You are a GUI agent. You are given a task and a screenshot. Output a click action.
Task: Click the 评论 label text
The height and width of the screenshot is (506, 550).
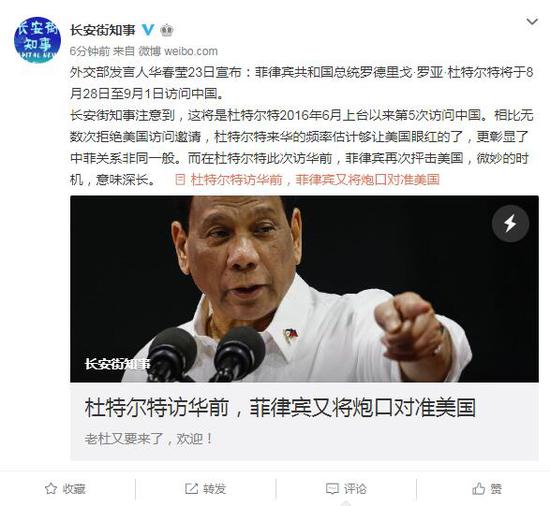[355, 488]
